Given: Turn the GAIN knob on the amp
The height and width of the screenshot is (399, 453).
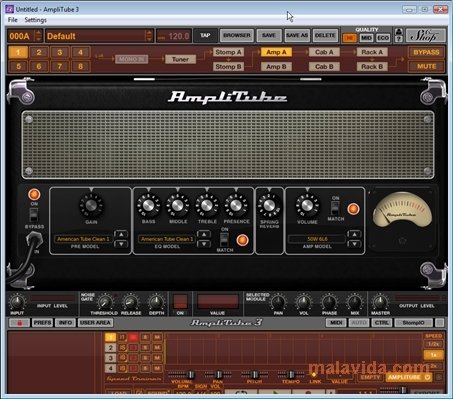Looking at the screenshot, I should coord(91,205).
